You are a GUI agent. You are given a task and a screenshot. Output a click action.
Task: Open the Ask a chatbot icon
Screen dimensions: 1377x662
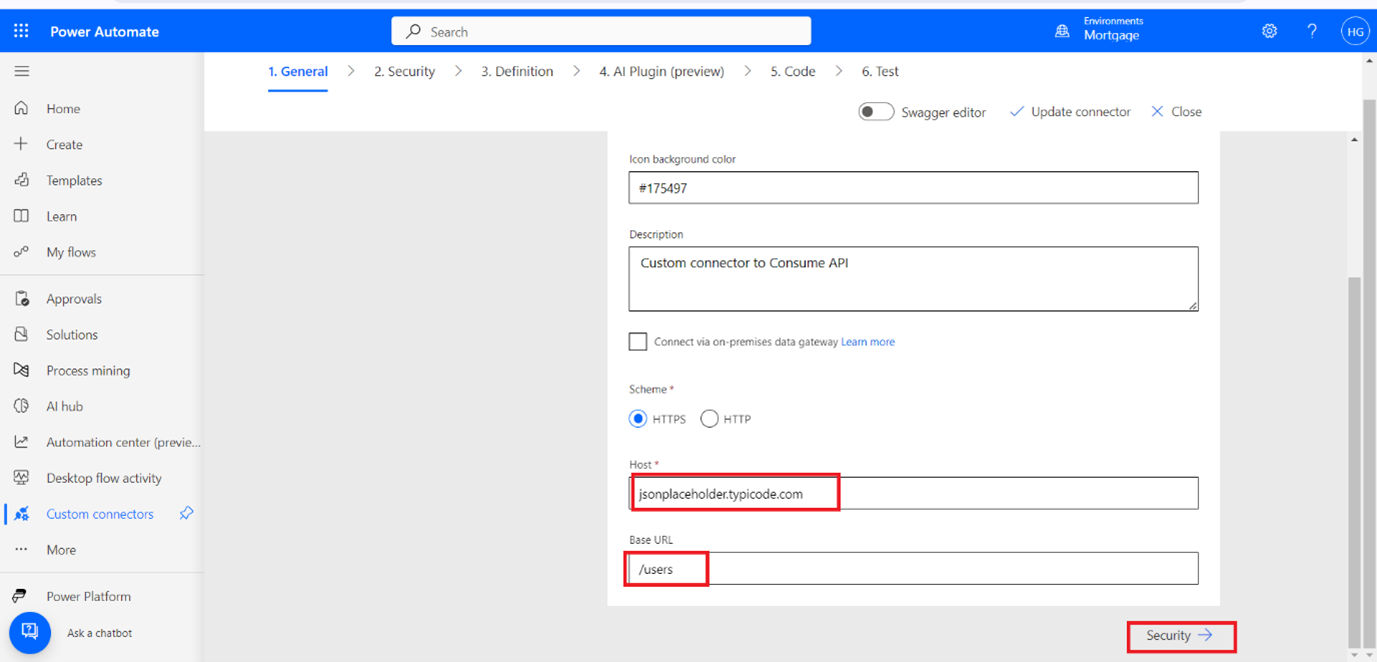pyautogui.click(x=30, y=632)
